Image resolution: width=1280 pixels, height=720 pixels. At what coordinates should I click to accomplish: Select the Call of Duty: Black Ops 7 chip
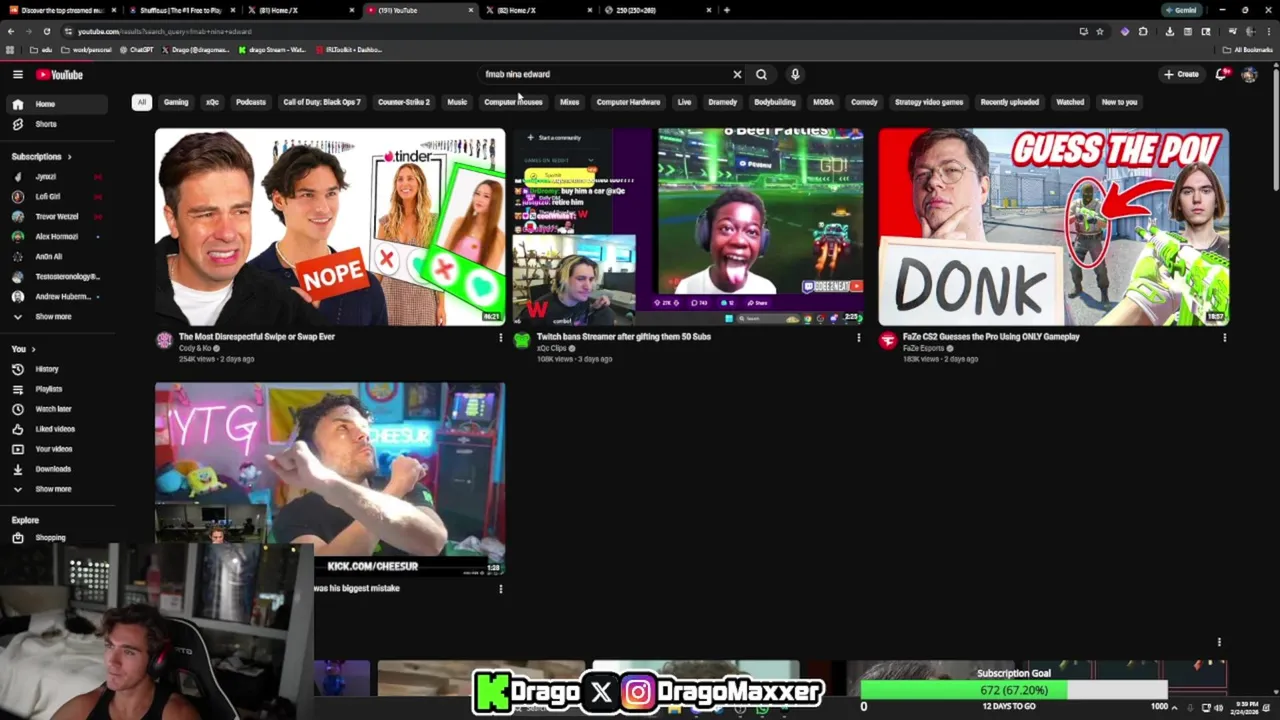tap(322, 102)
